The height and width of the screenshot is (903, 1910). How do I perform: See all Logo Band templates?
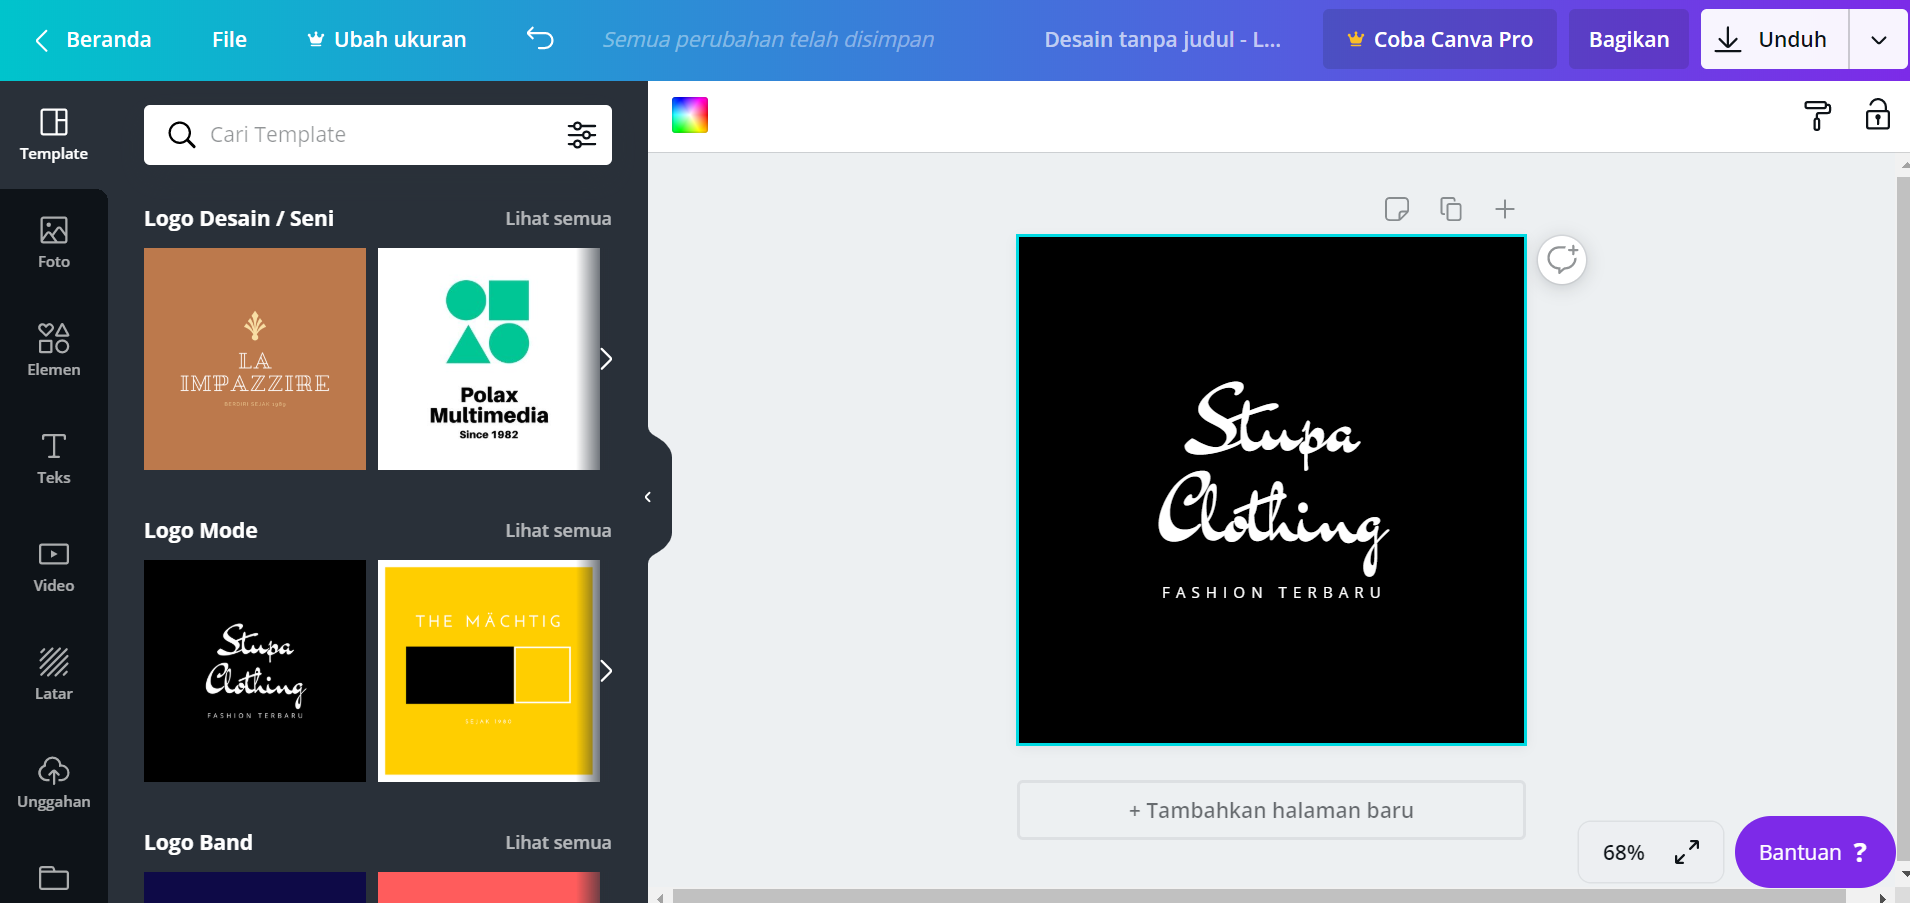(558, 843)
